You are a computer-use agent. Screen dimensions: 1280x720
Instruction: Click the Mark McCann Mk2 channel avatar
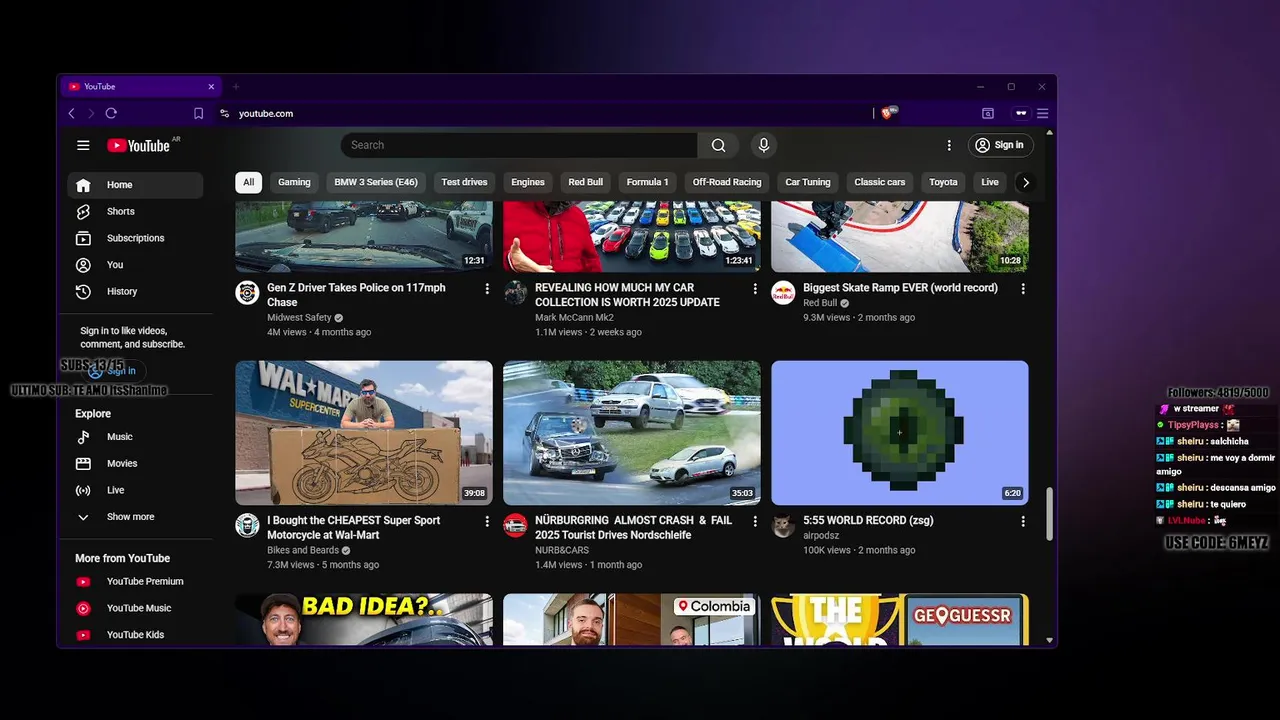(x=515, y=292)
